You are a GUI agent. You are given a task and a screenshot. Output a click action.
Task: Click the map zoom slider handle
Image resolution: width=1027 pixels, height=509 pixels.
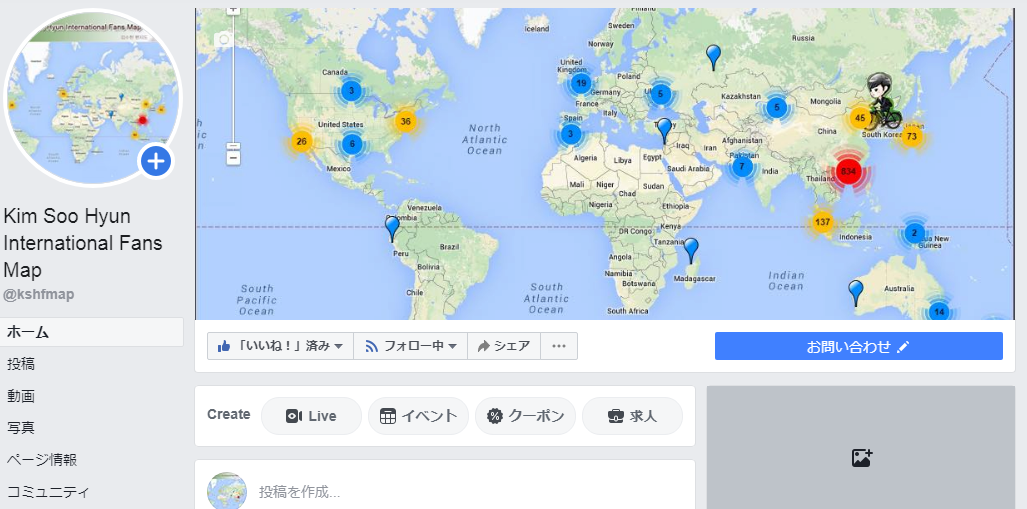(233, 147)
